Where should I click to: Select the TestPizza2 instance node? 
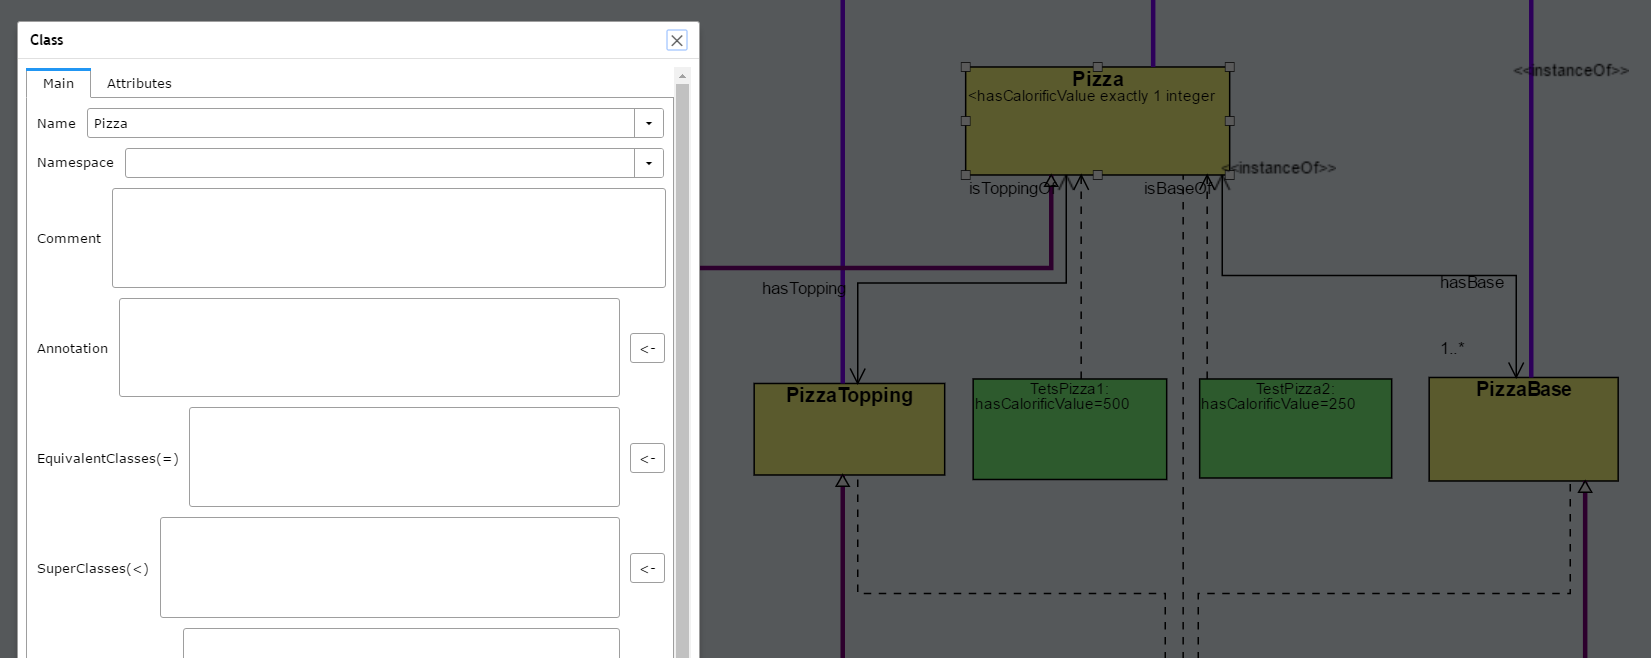point(1295,440)
